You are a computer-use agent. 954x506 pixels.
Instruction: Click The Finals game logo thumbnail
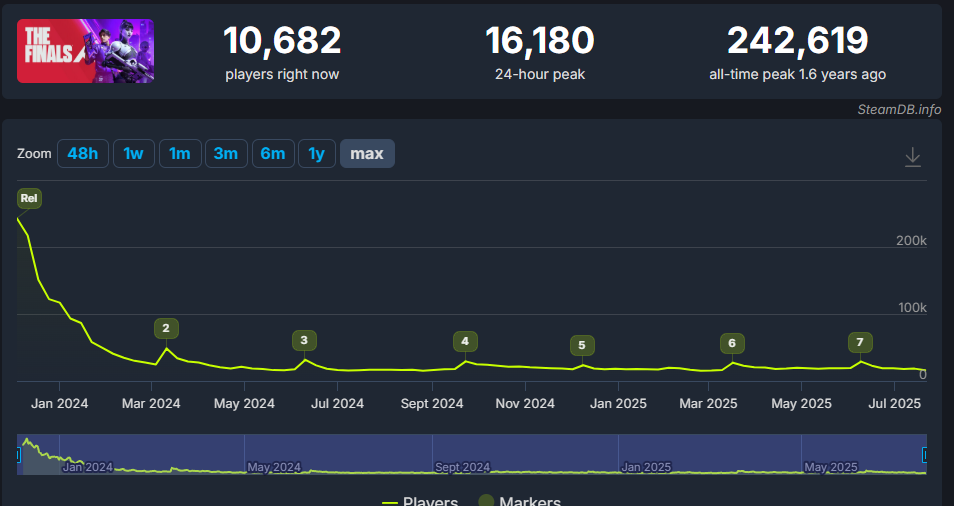pyautogui.click(x=85, y=51)
